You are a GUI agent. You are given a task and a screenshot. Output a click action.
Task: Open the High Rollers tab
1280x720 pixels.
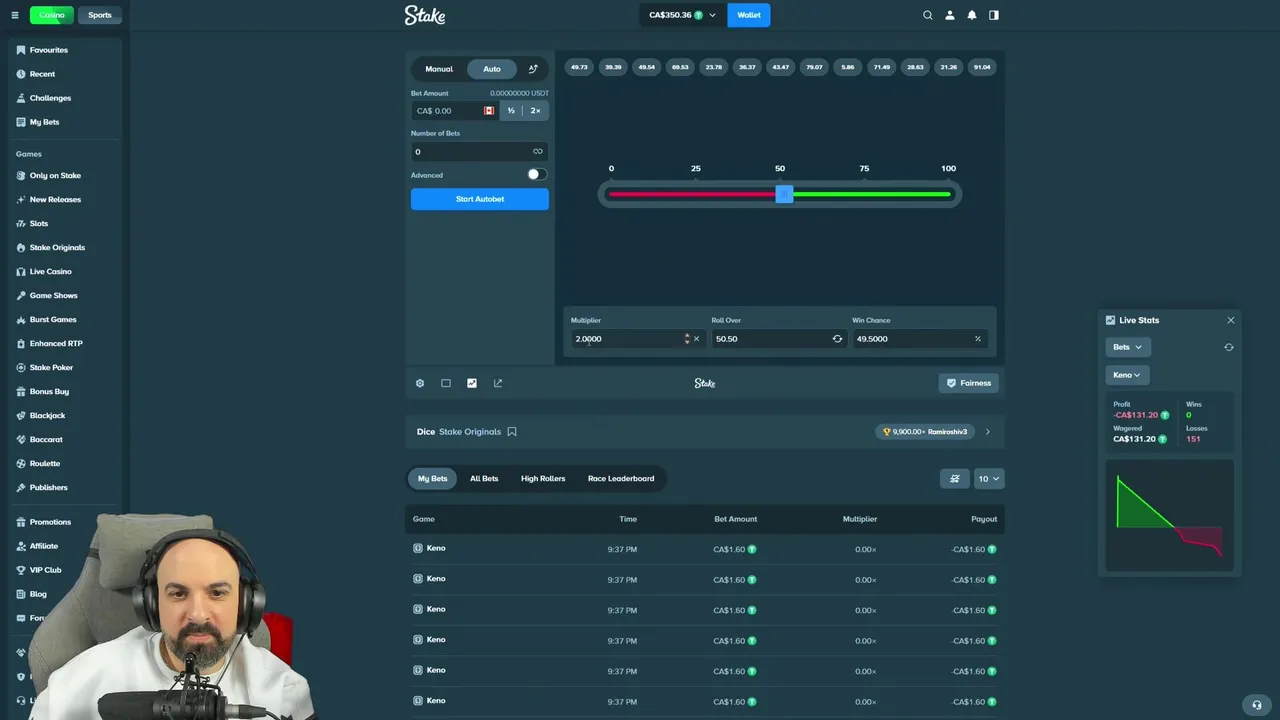click(x=543, y=479)
